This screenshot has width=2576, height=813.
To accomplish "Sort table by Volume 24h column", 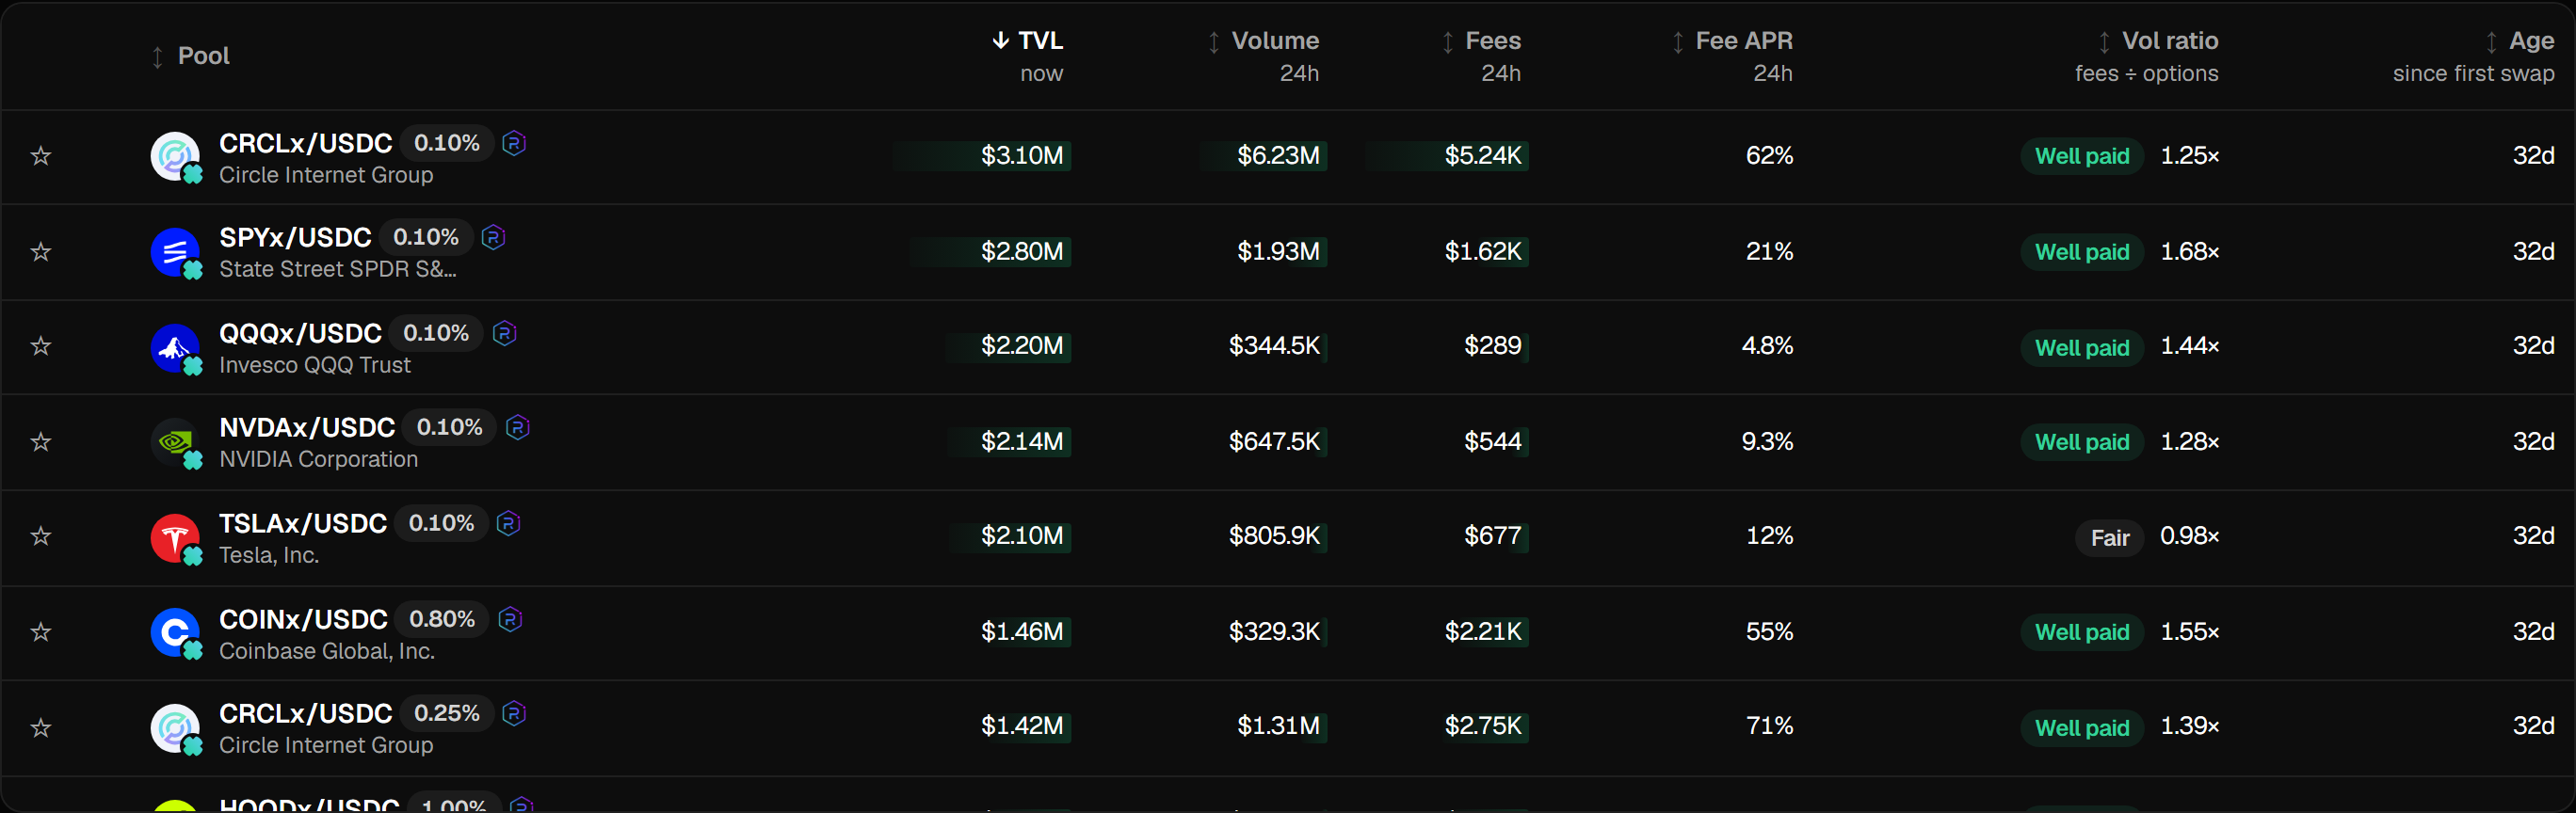I will [1263, 41].
